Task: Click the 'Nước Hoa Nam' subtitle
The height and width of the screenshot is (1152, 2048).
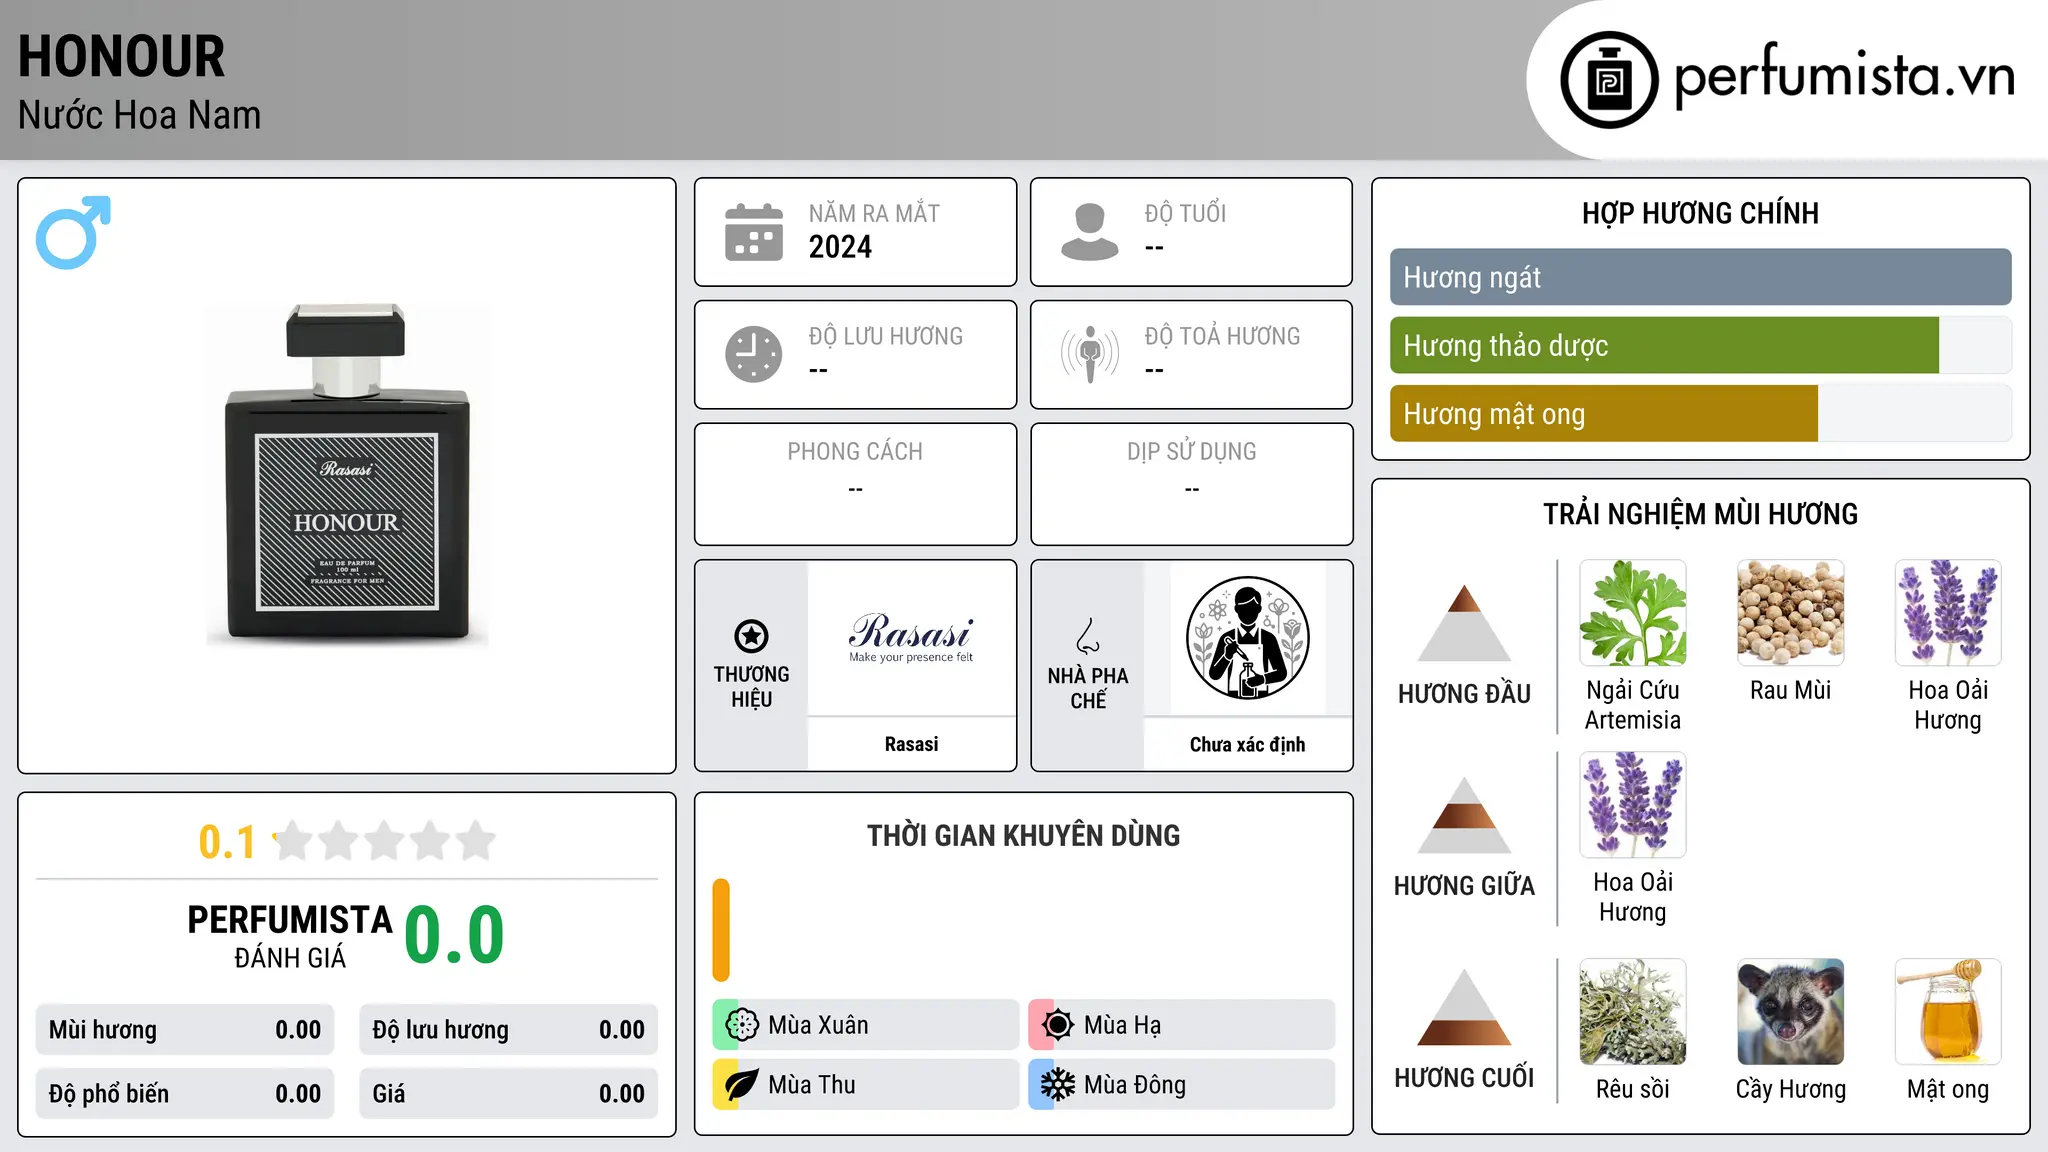Action: 140,115
